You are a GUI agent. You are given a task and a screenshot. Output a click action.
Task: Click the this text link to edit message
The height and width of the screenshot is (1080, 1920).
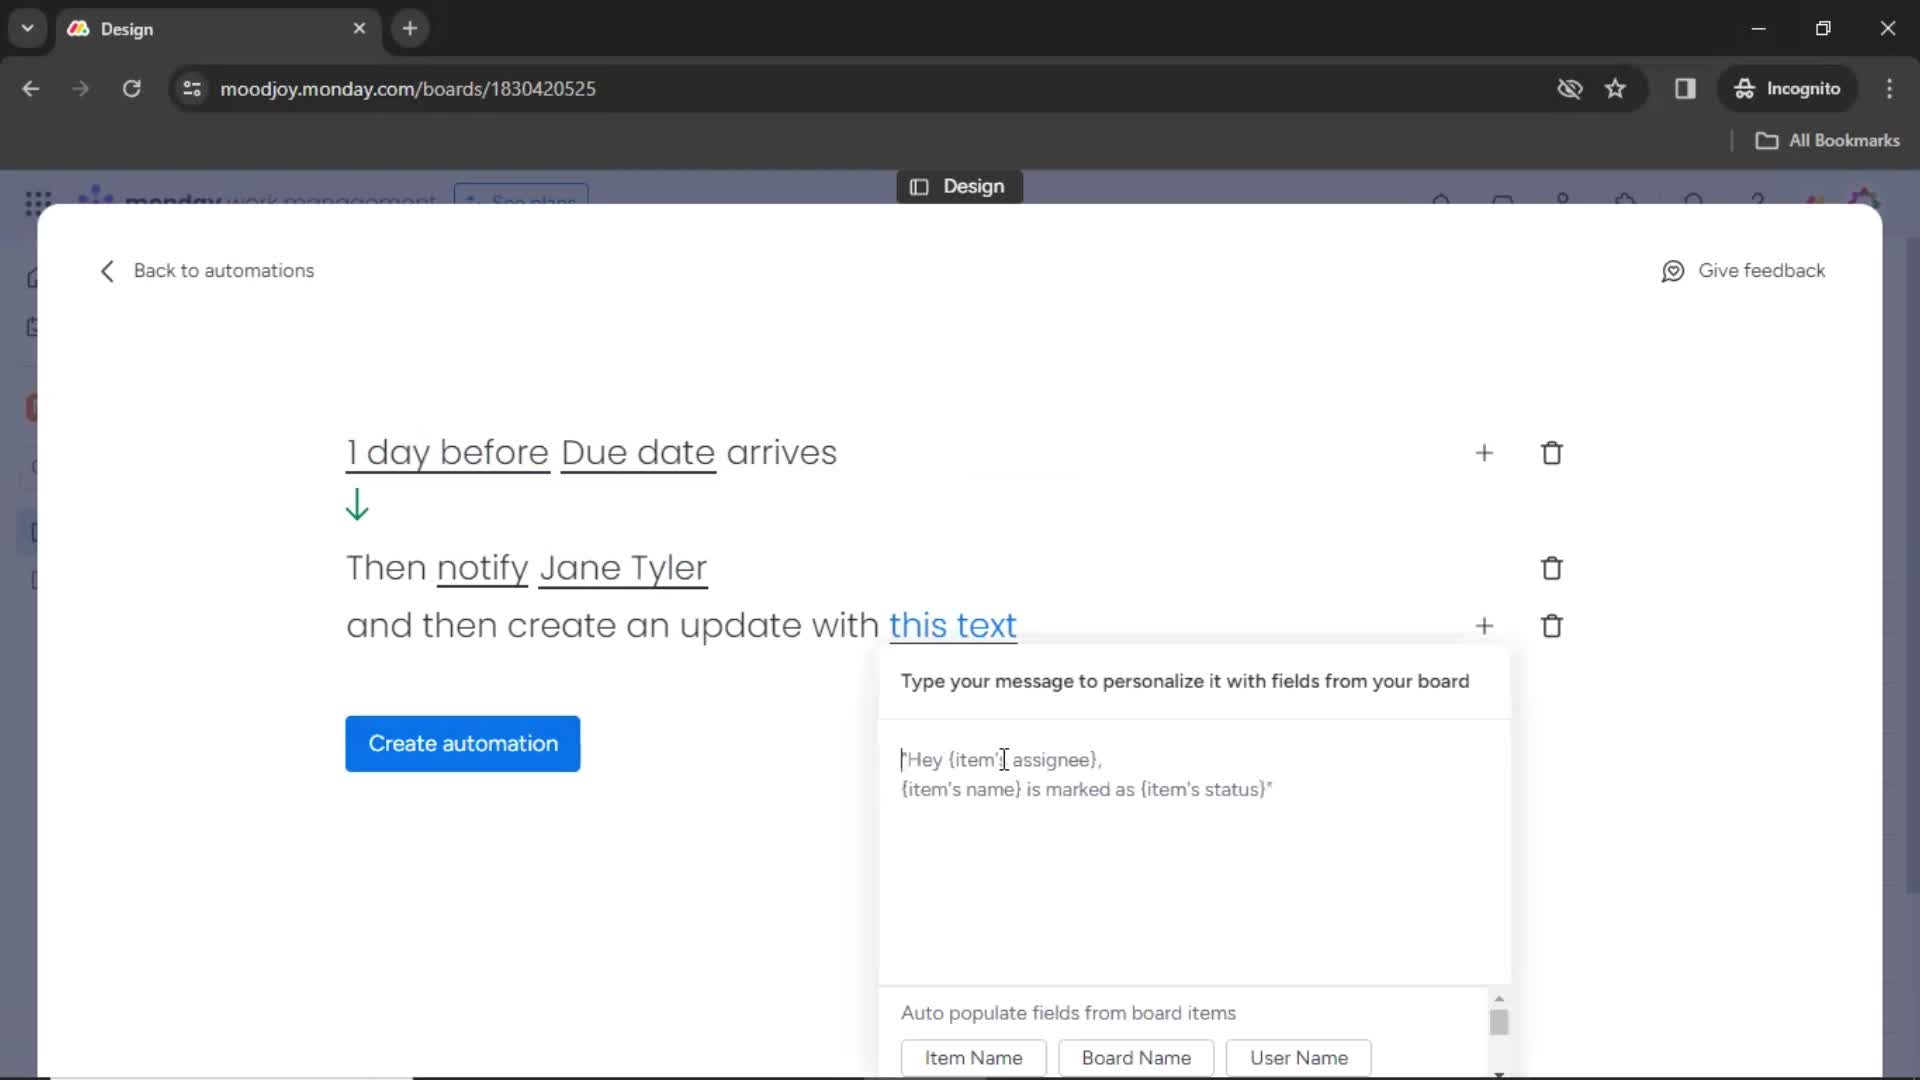click(952, 624)
